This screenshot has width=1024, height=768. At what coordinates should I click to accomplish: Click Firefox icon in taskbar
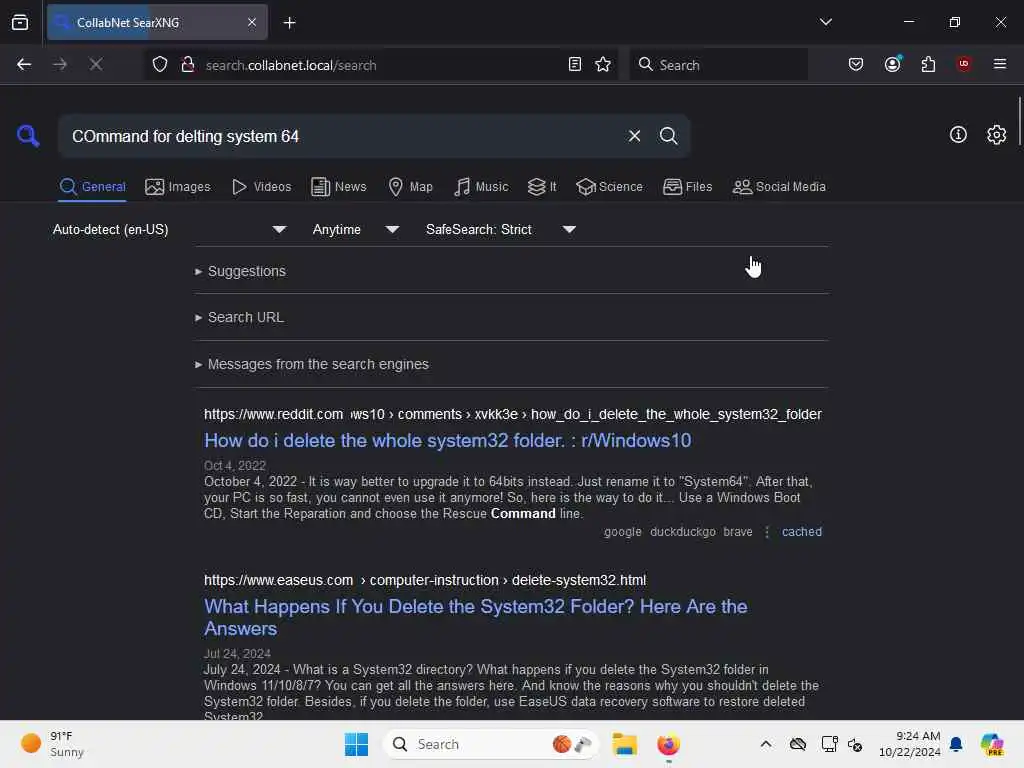pos(668,744)
